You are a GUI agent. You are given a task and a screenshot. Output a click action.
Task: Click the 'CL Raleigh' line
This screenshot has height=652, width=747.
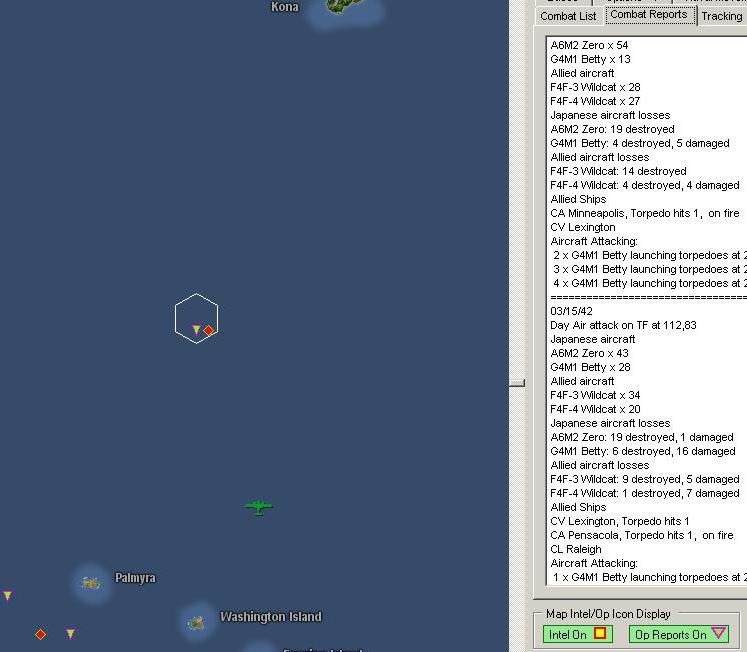pyautogui.click(x=575, y=549)
